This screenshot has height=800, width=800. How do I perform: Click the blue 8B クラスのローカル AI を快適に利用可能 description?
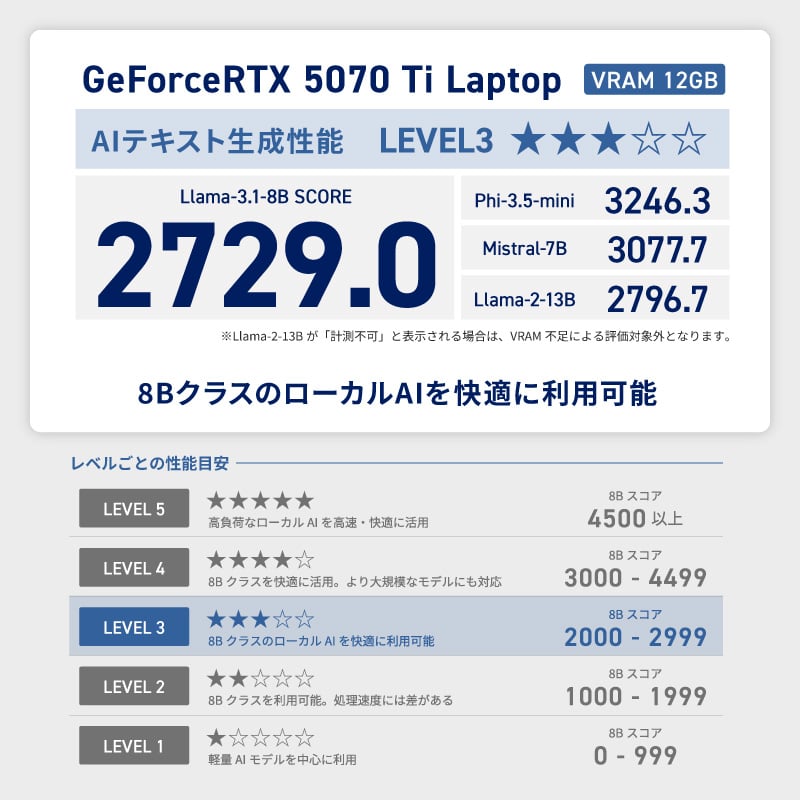[321, 641]
